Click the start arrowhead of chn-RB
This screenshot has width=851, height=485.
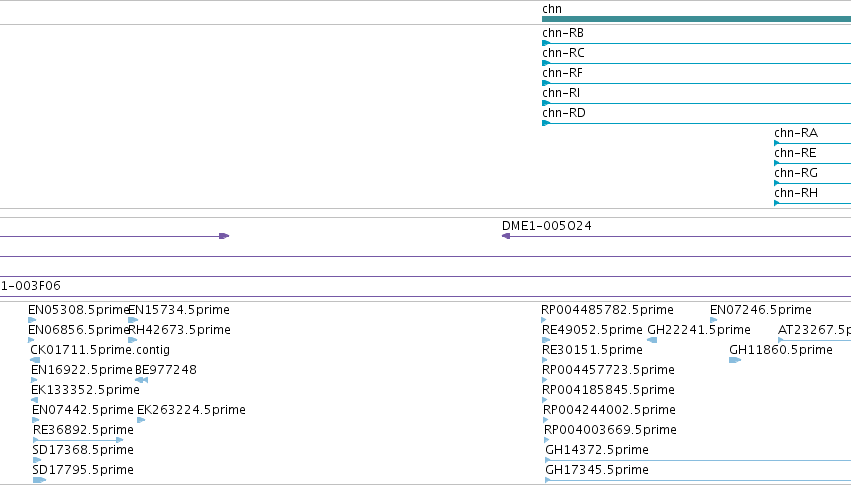click(x=546, y=43)
